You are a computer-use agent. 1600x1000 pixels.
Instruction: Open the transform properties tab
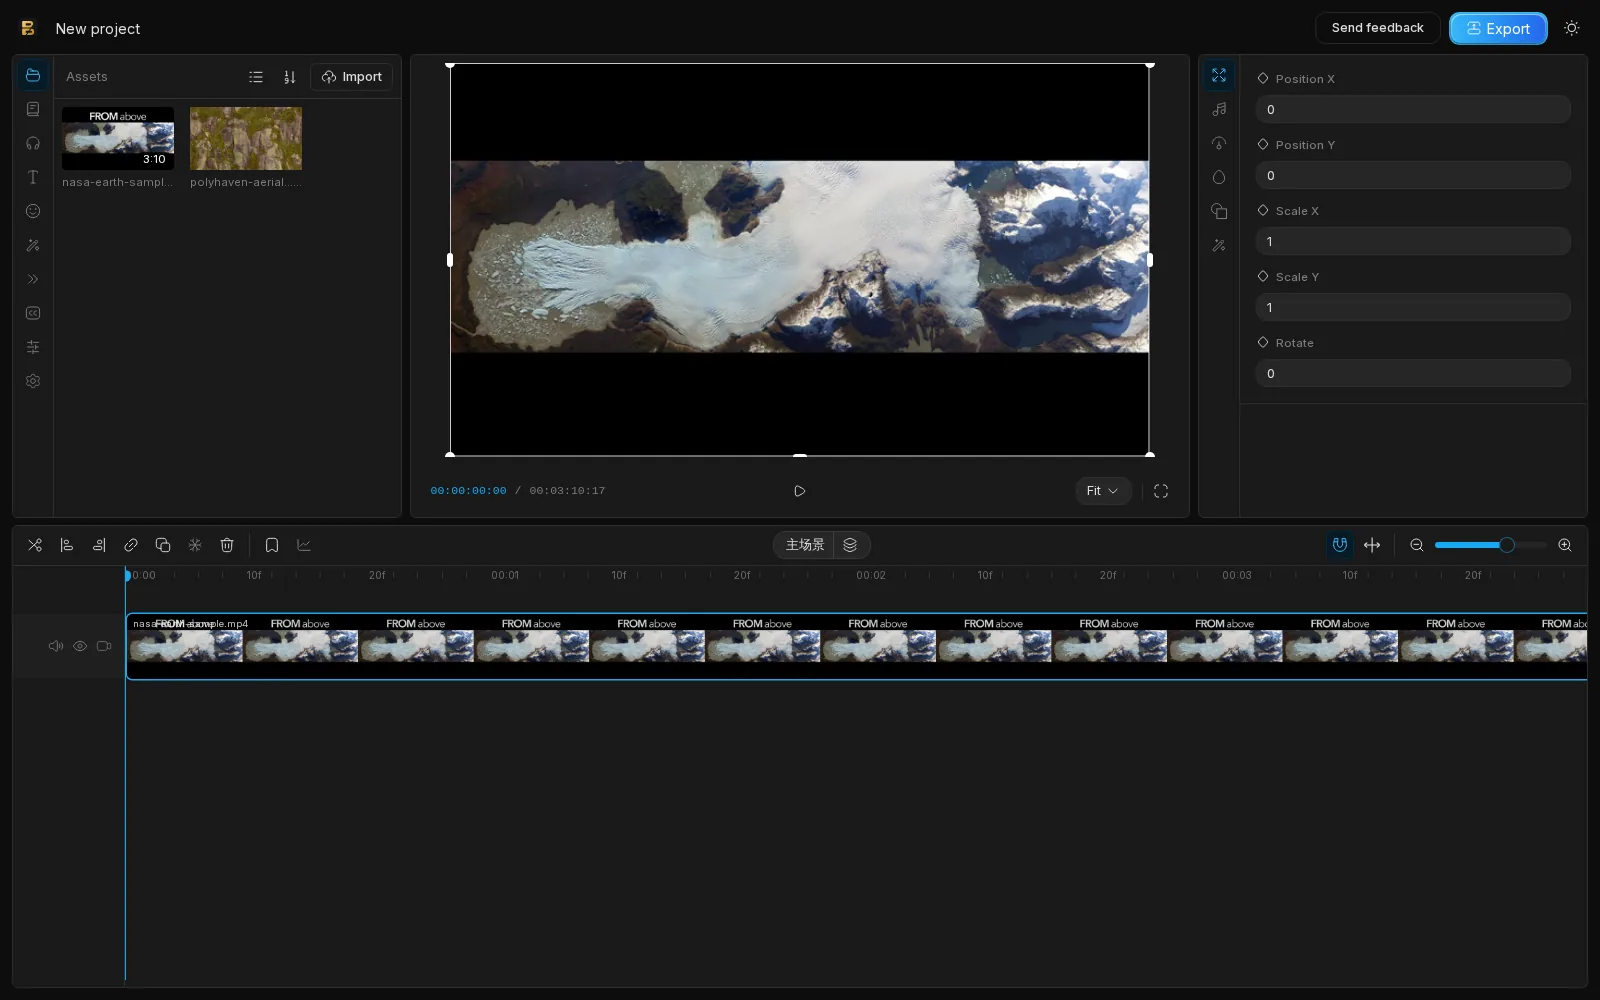point(1219,75)
